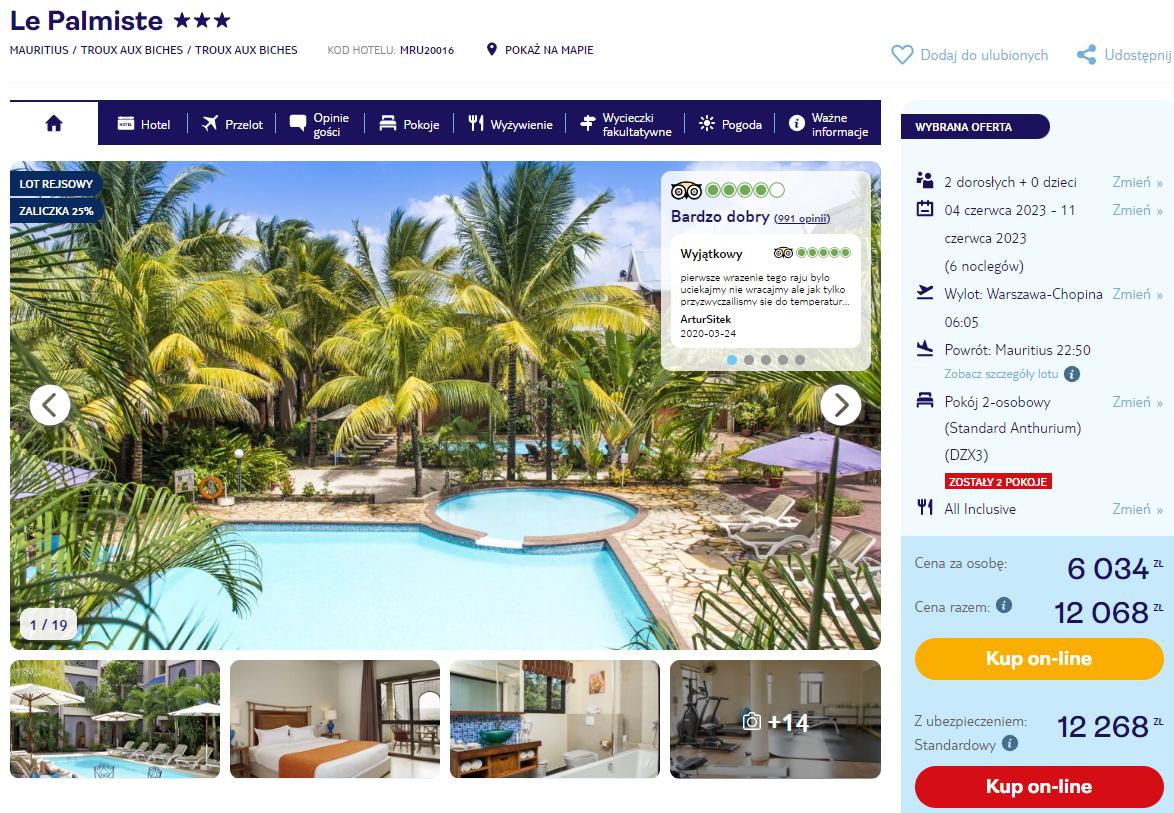1174x813 pixels.
Task: Select the second review carousel dot
Action: click(749, 360)
